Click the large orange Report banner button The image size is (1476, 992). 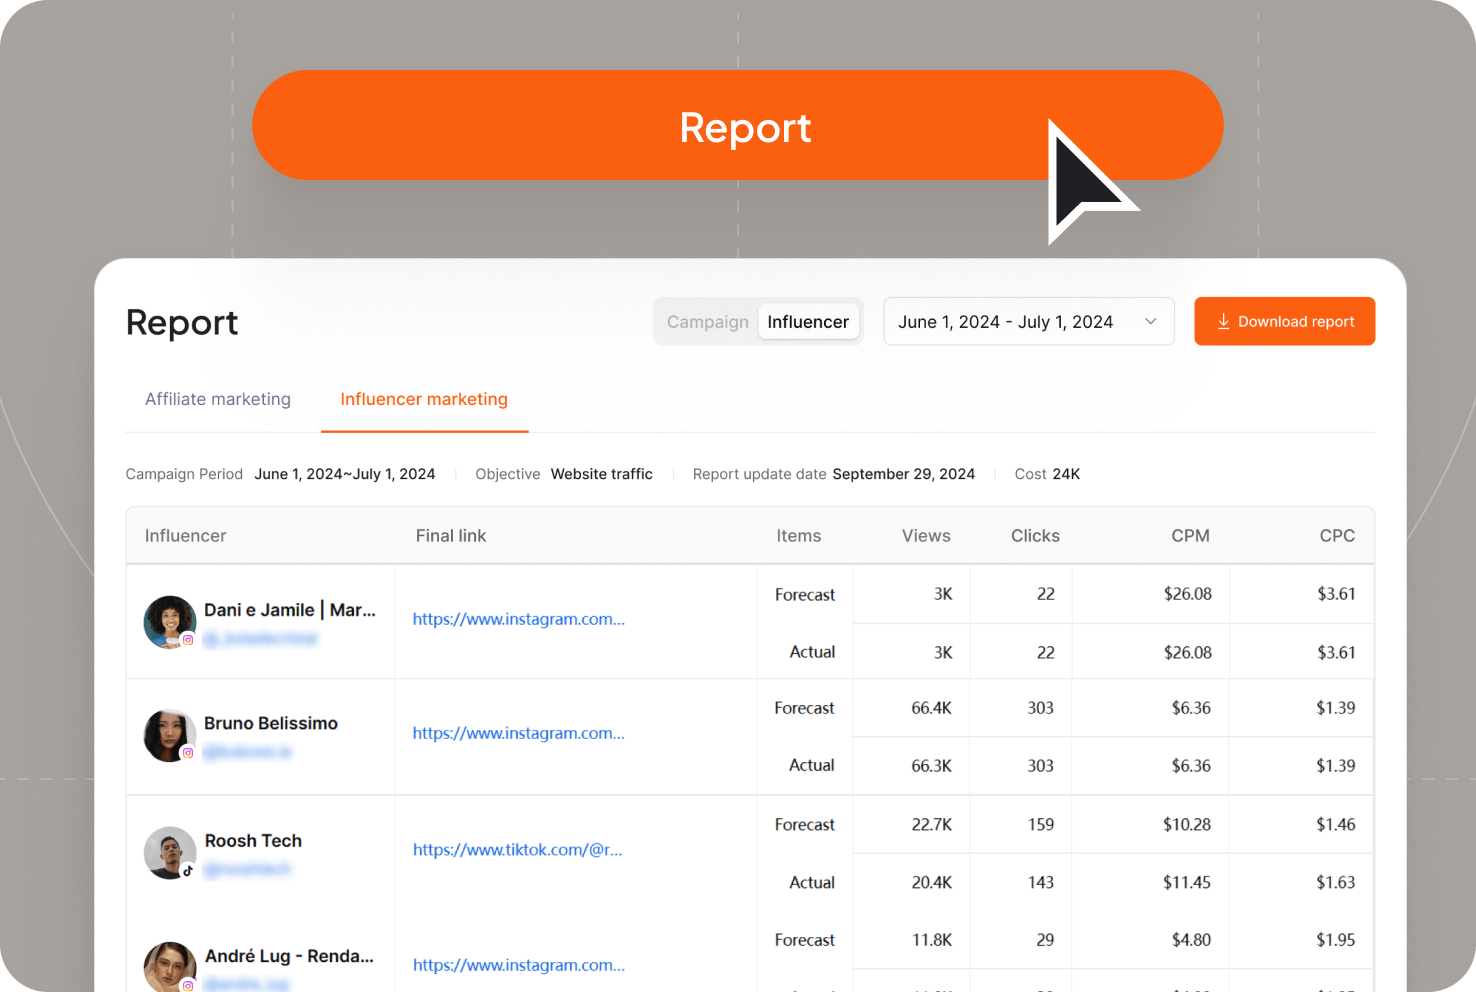(x=738, y=125)
